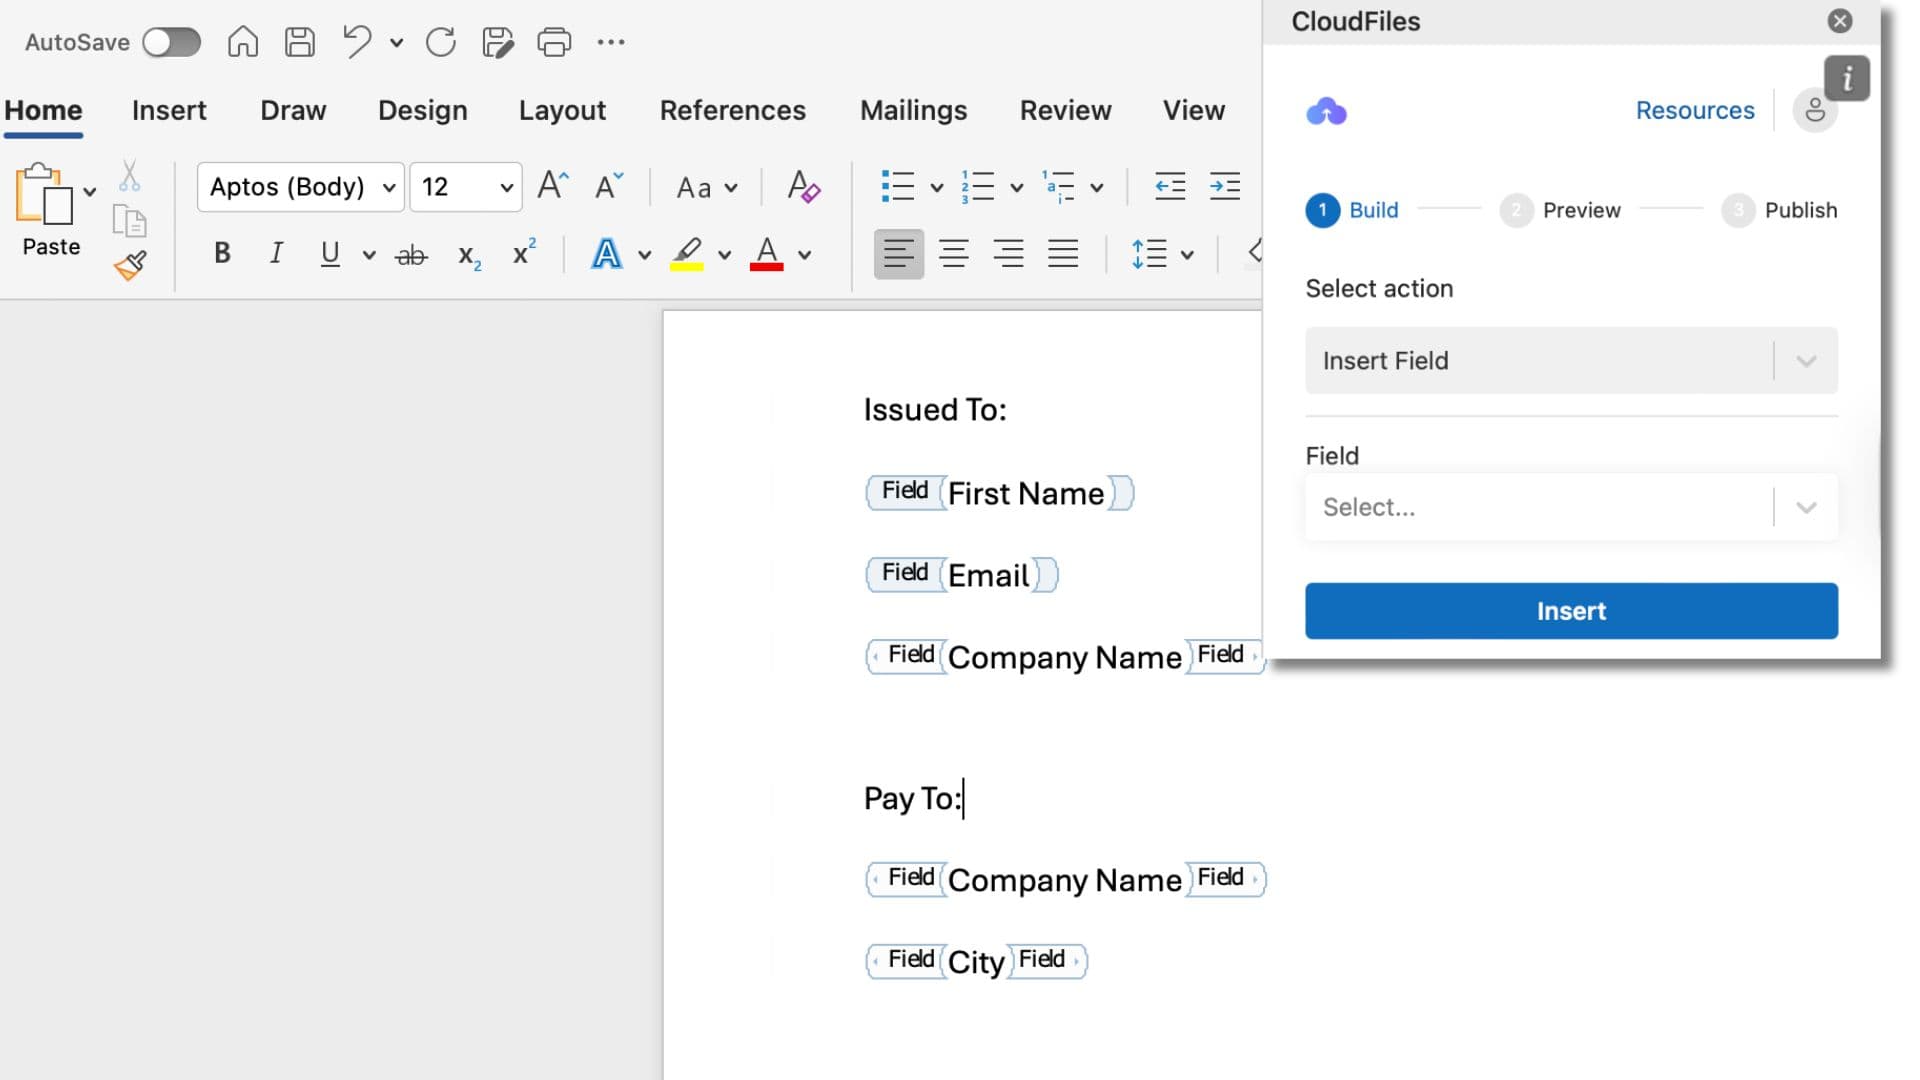Screen dimensions: 1920x1080
Task: Undo the last action
Action: (355, 42)
